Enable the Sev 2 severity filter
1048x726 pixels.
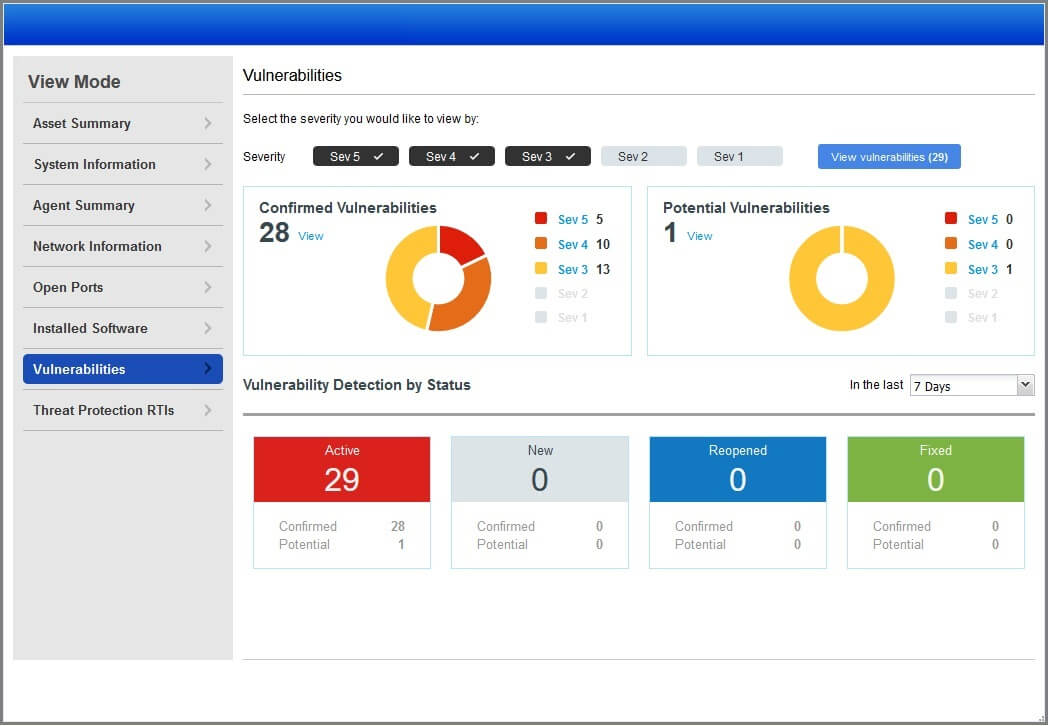click(x=644, y=156)
